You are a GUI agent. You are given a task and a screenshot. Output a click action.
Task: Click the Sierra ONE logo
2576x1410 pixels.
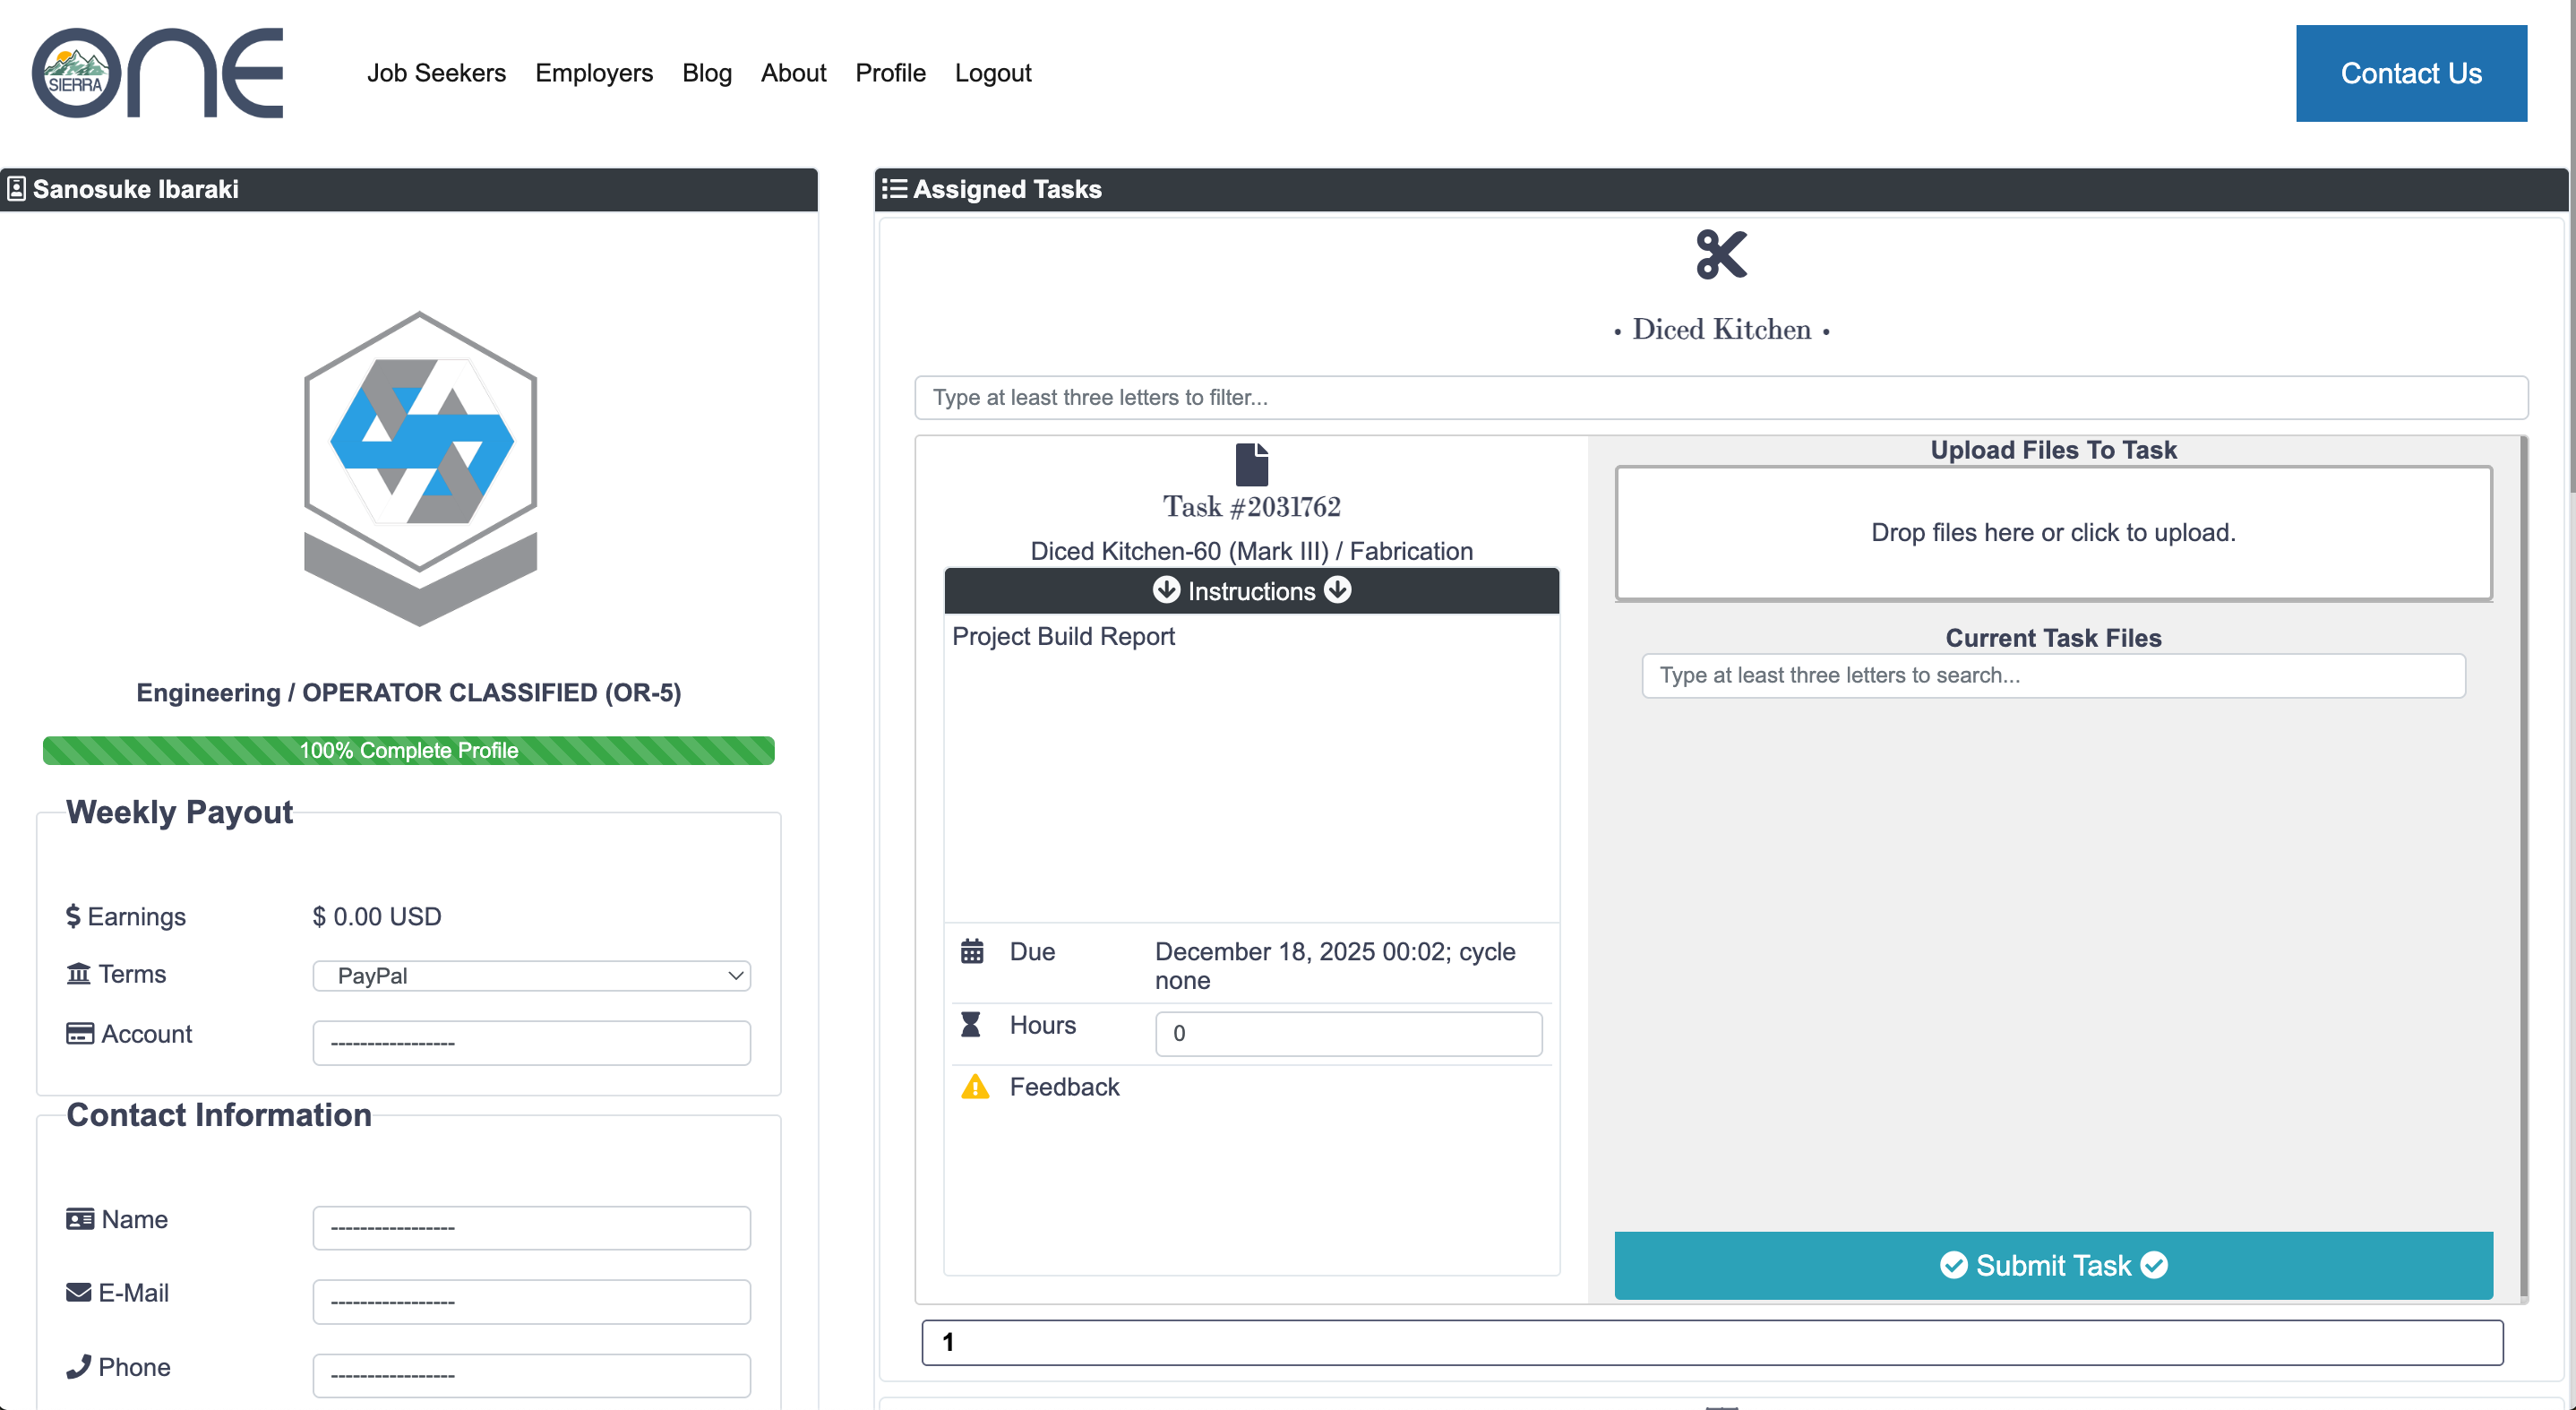[157, 73]
